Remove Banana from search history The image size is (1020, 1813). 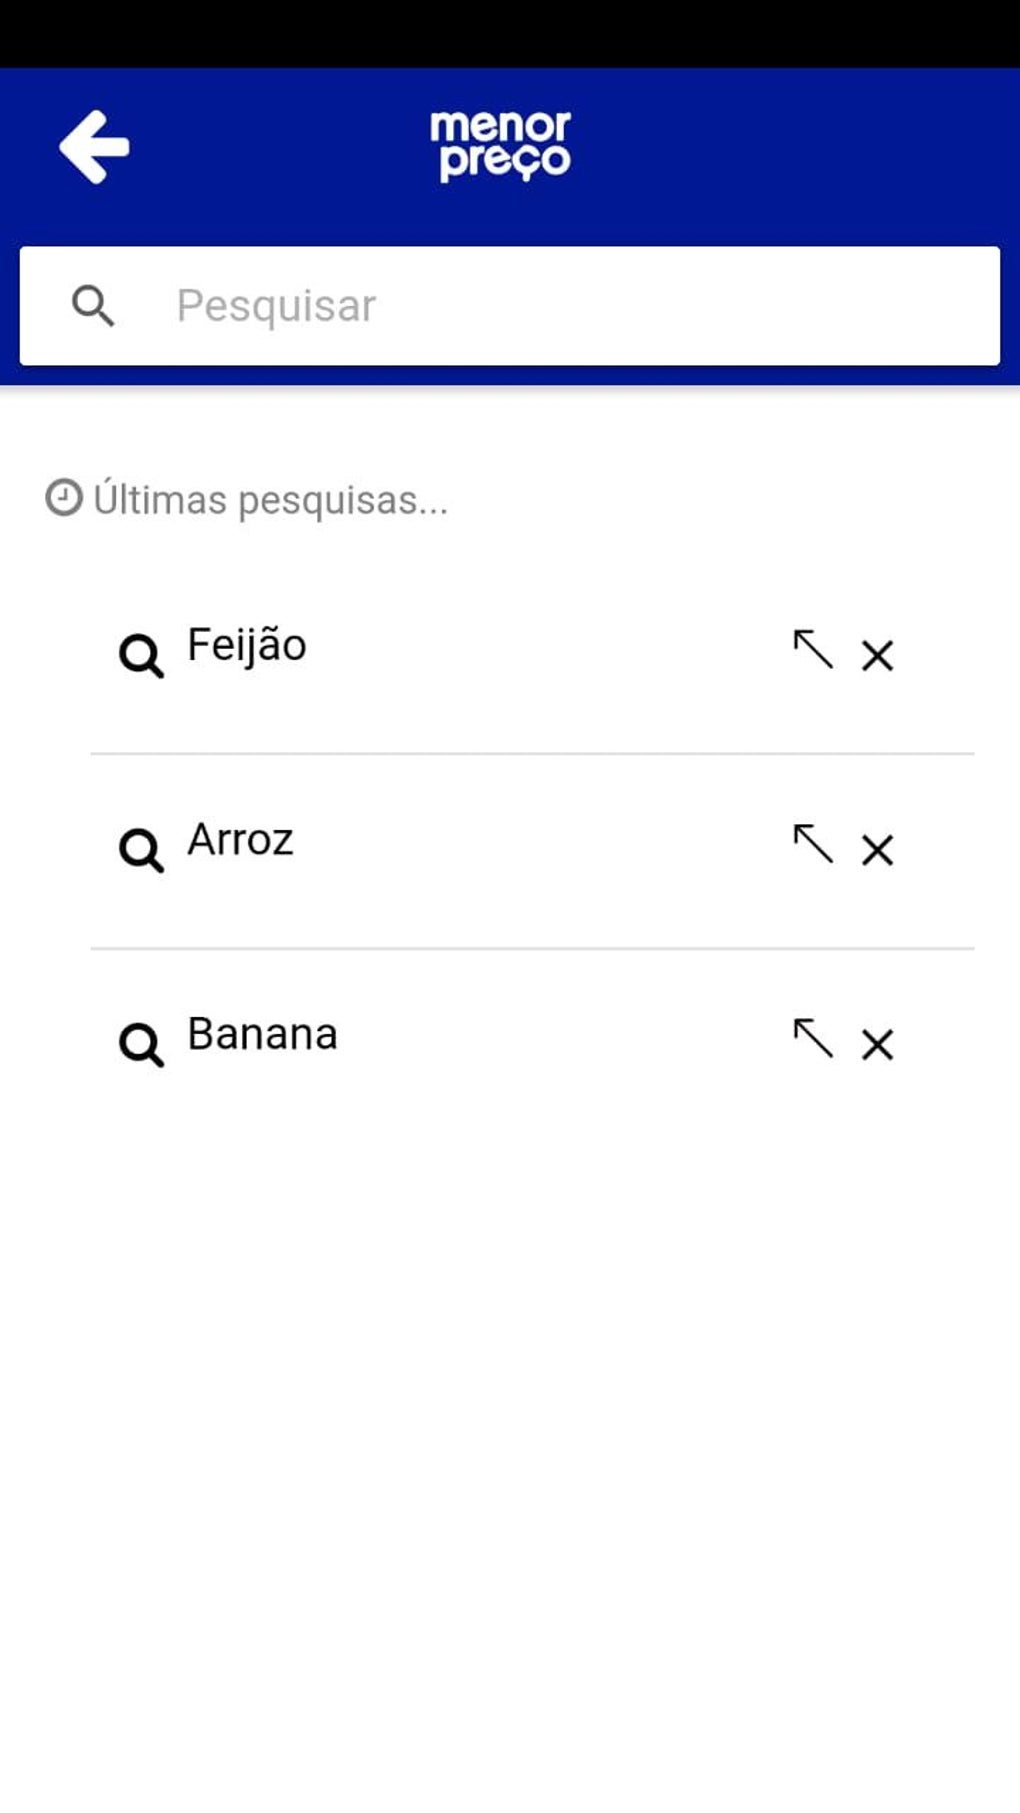click(877, 1045)
